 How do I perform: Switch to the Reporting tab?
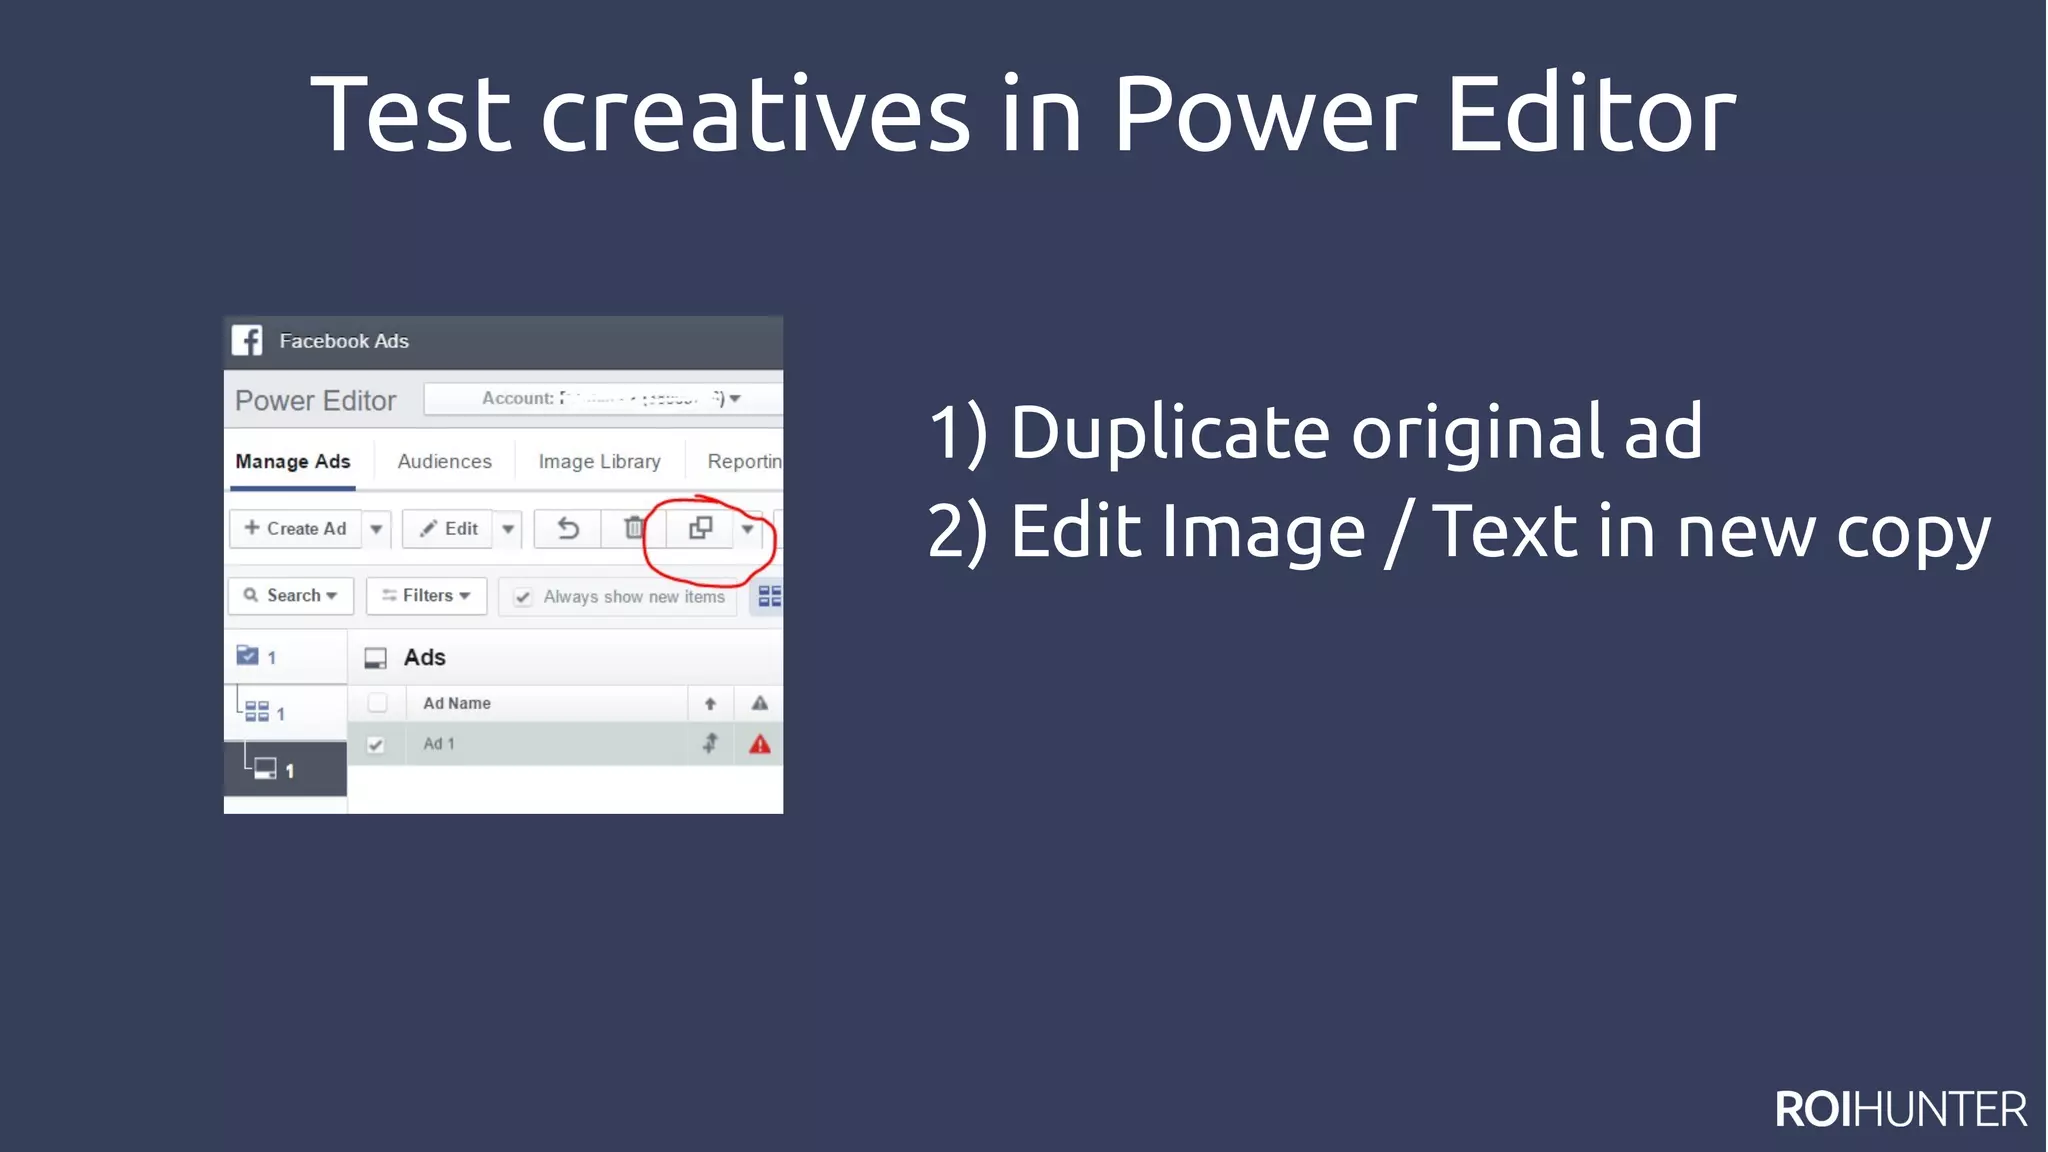pyautogui.click(x=744, y=461)
